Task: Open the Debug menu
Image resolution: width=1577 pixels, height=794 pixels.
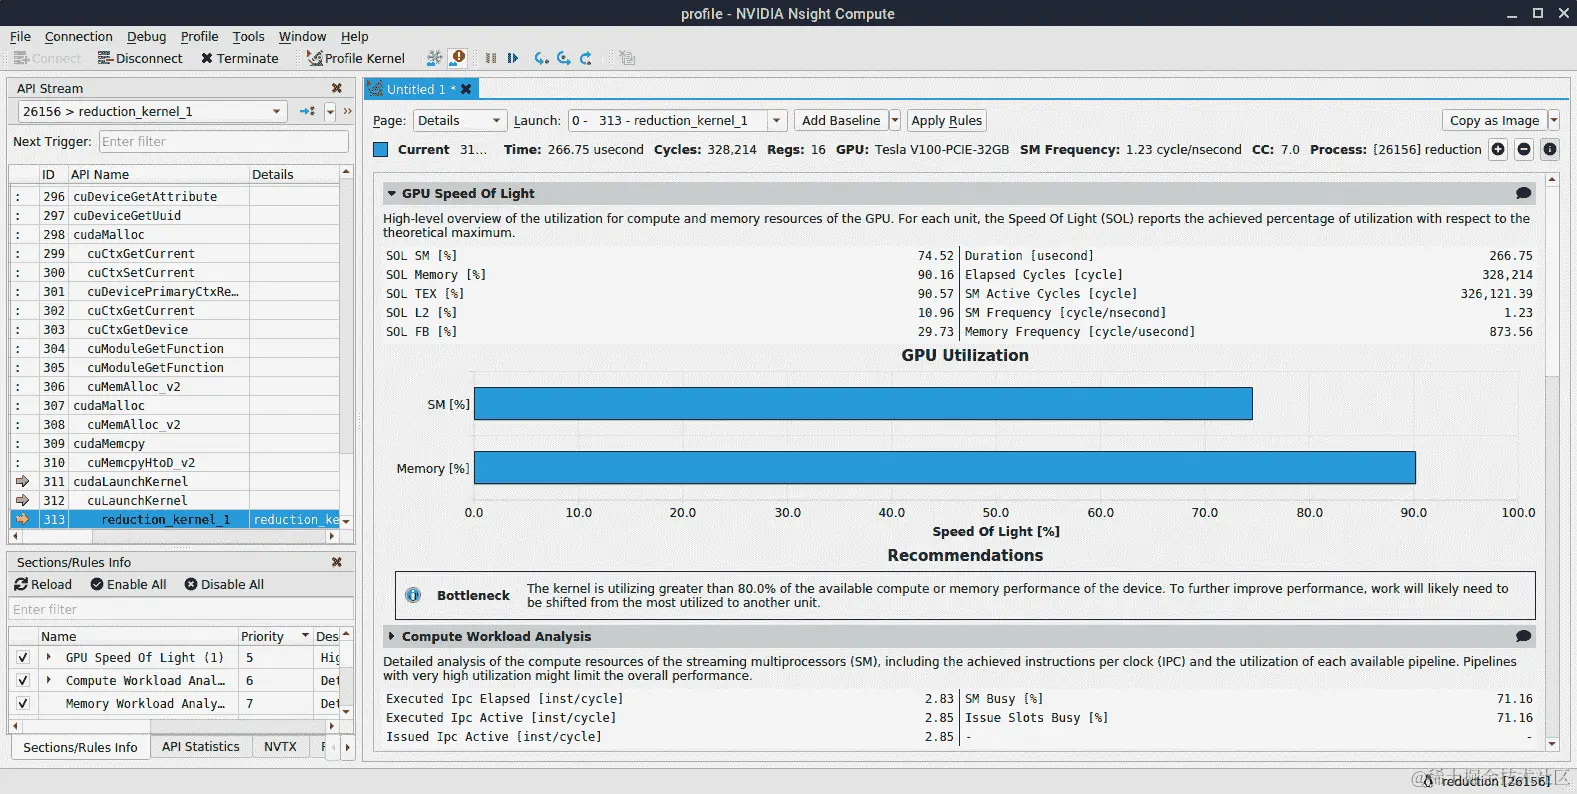Action: click(146, 36)
